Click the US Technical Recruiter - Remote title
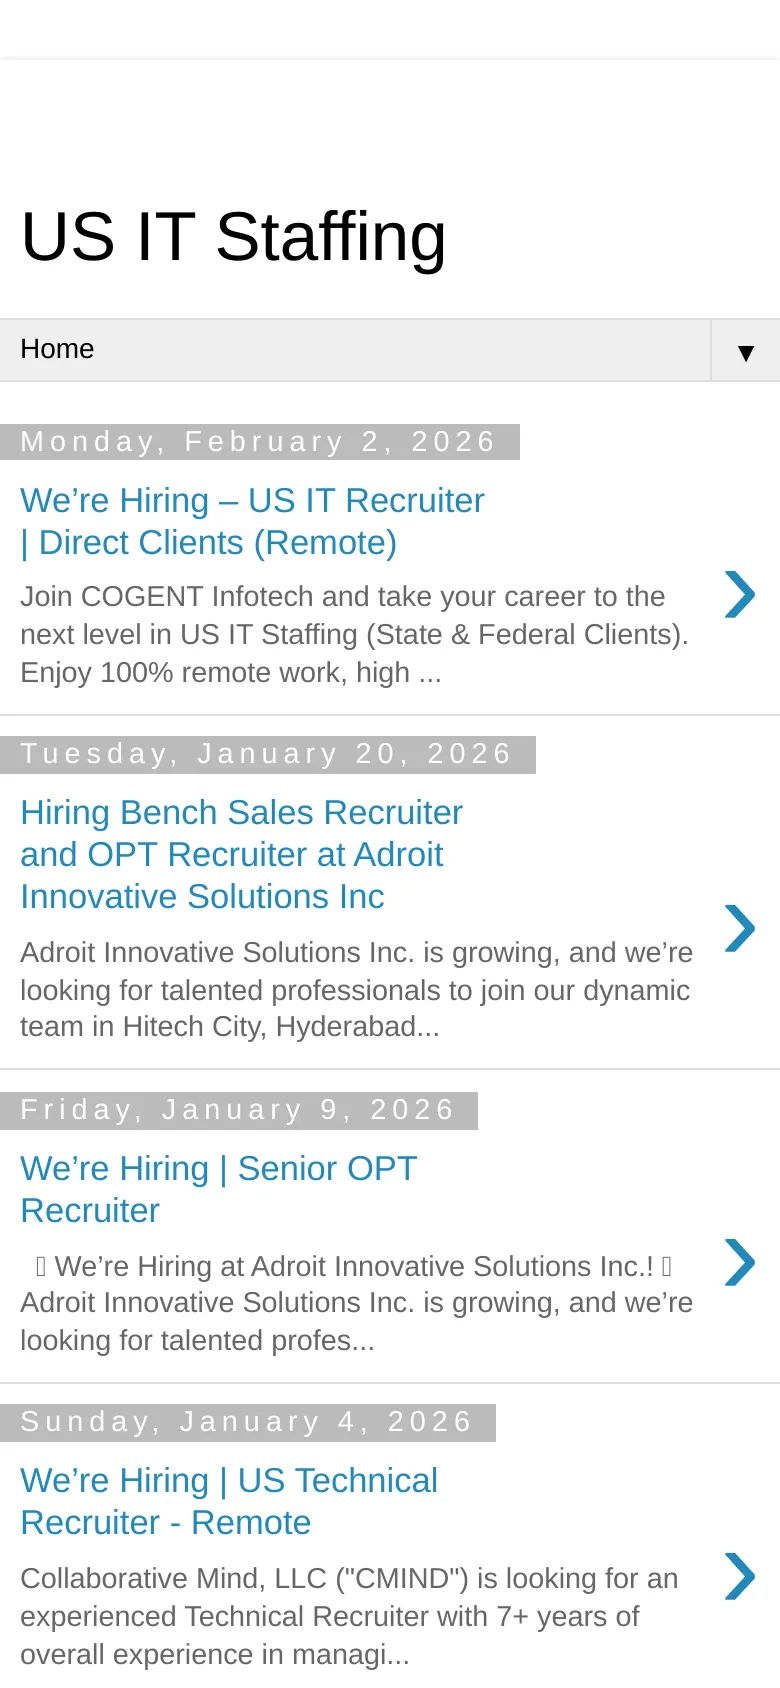780x1688 pixels. [x=229, y=1501]
